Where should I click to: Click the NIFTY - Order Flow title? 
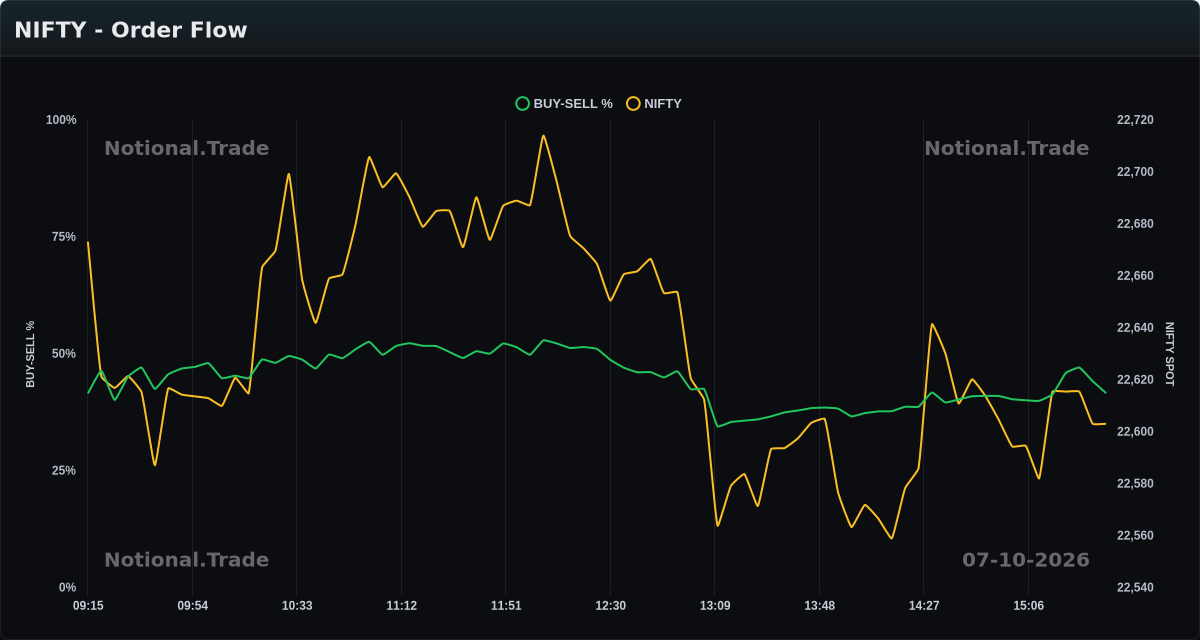pyautogui.click(x=131, y=30)
